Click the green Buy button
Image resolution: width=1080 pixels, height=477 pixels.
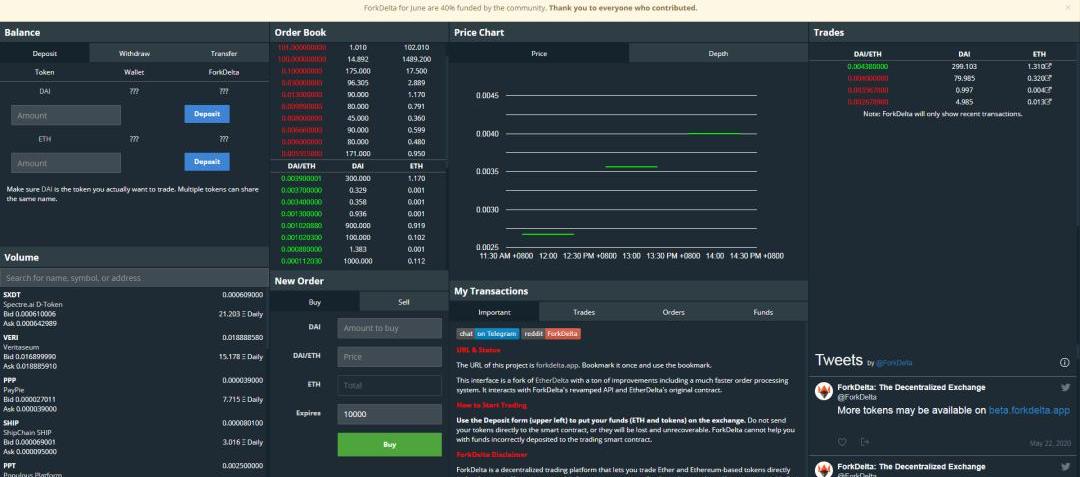[x=389, y=445]
